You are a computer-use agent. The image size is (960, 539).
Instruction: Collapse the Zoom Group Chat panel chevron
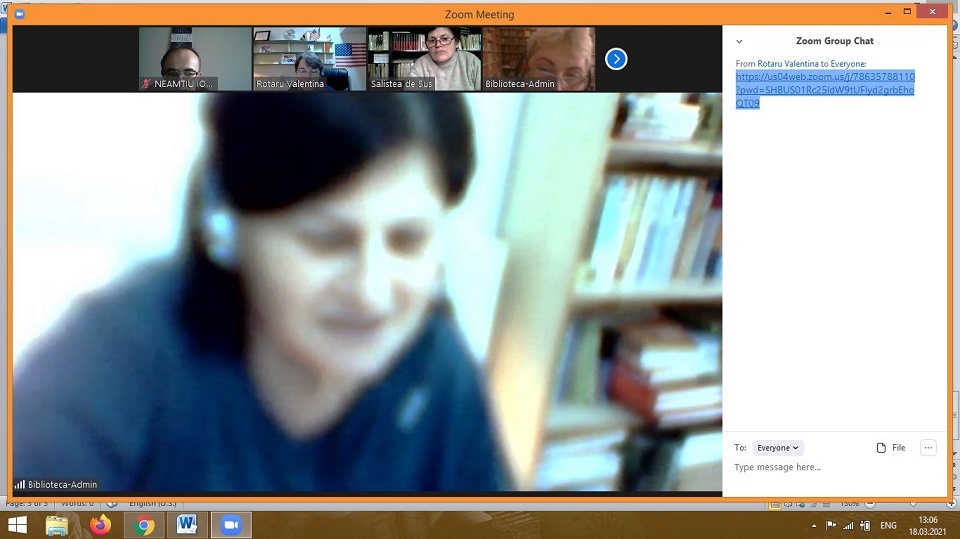coord(739,41)
